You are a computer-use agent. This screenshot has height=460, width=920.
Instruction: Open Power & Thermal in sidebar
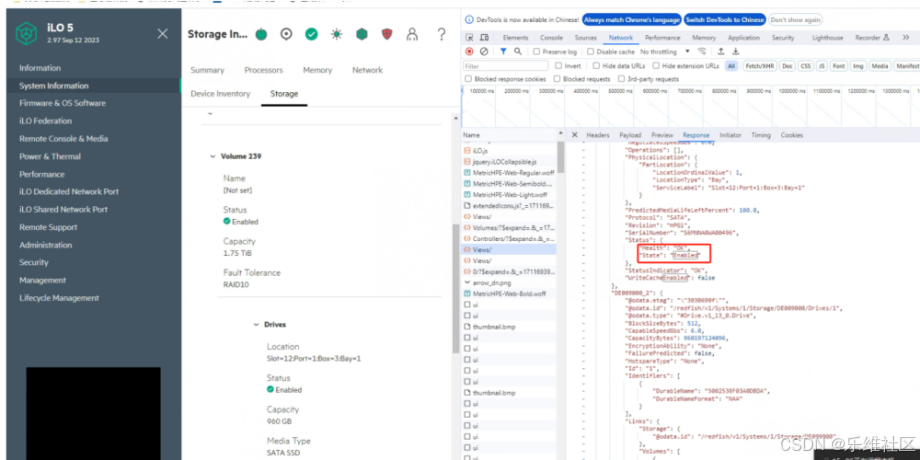tap(50, 157)
